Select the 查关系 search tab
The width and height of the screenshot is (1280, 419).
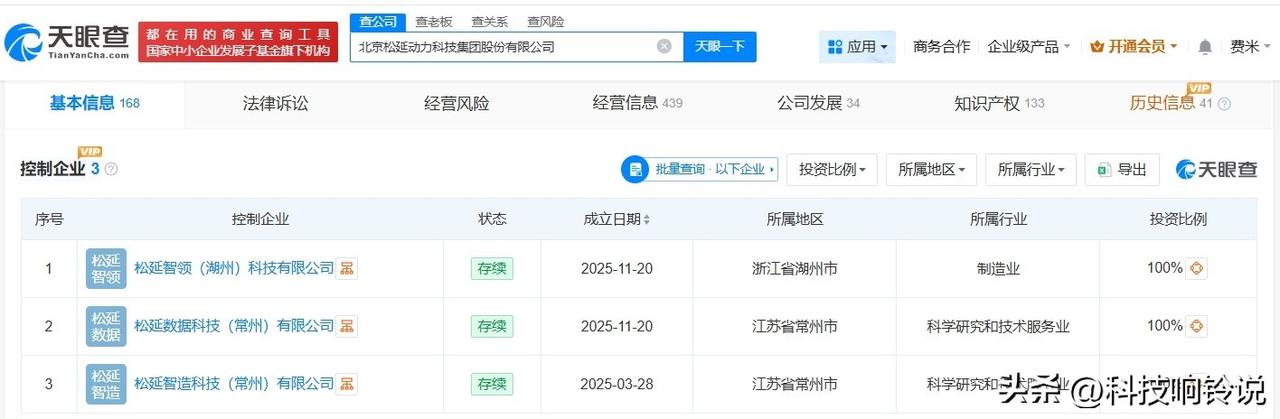pyautogui.click(x=490, y=21)
